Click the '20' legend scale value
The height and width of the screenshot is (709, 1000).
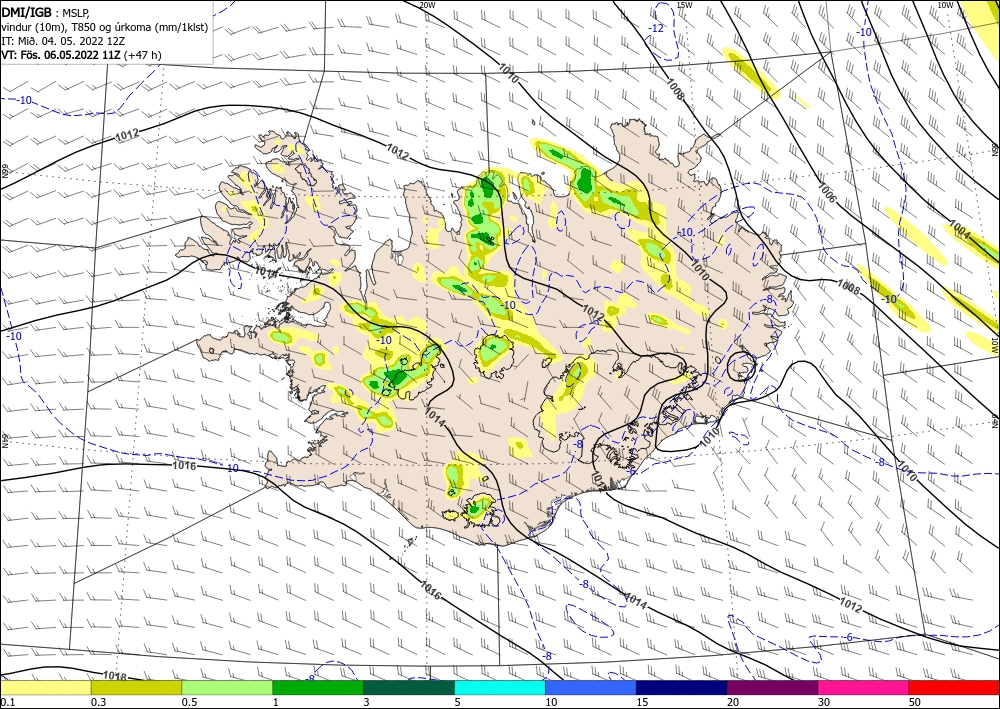pyautogui.click(x=733, y=702)
